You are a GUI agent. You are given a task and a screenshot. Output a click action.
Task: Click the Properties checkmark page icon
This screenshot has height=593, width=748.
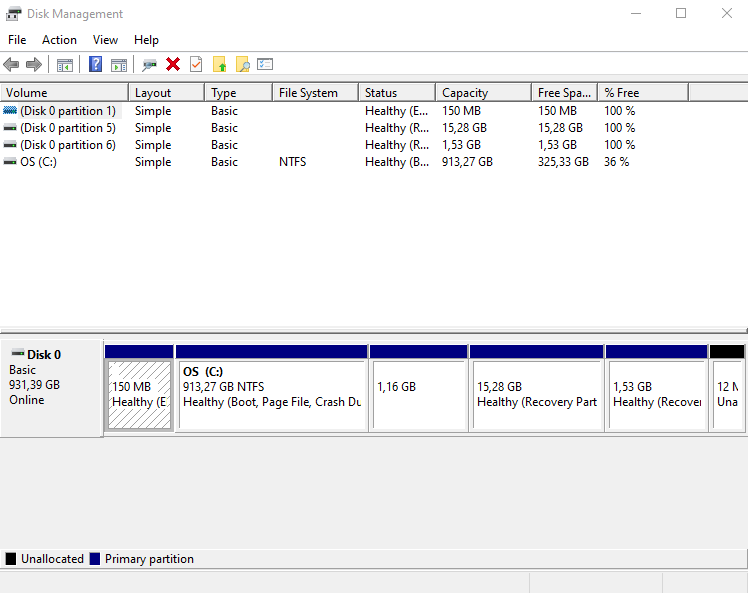pyautogui.click(x=196, y=65)
